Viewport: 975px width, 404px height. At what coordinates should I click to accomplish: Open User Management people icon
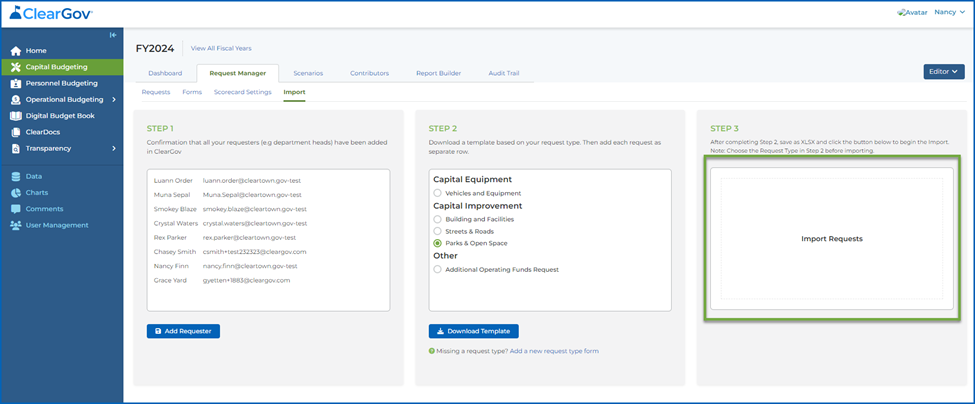click(16, 225)
